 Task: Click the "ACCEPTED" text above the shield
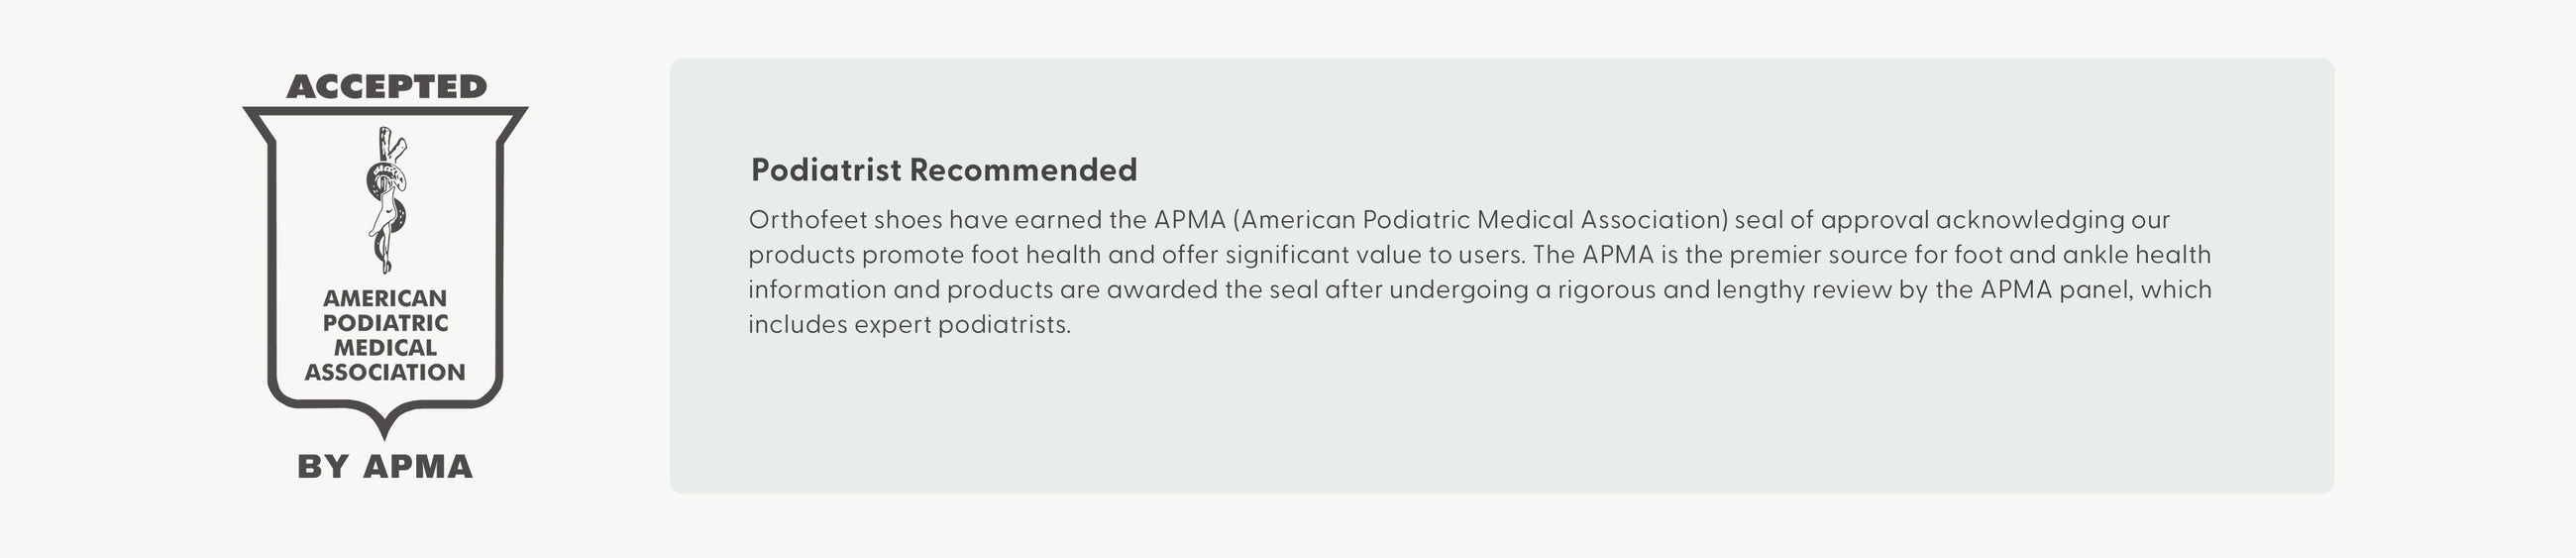pyautogui.click(x=386, y=87)
